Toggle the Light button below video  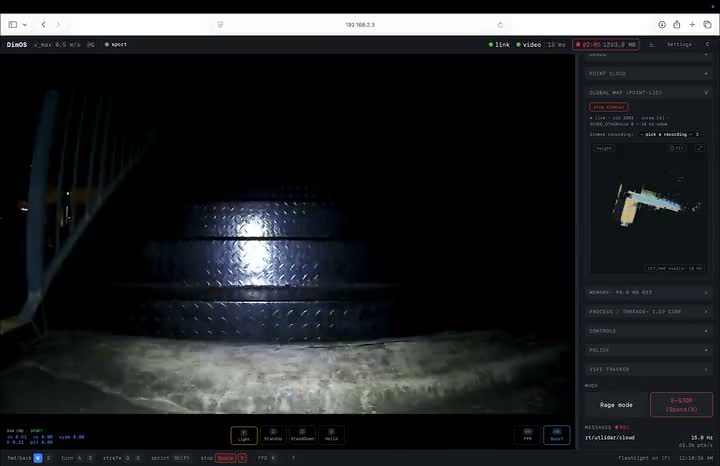point(244,435)
